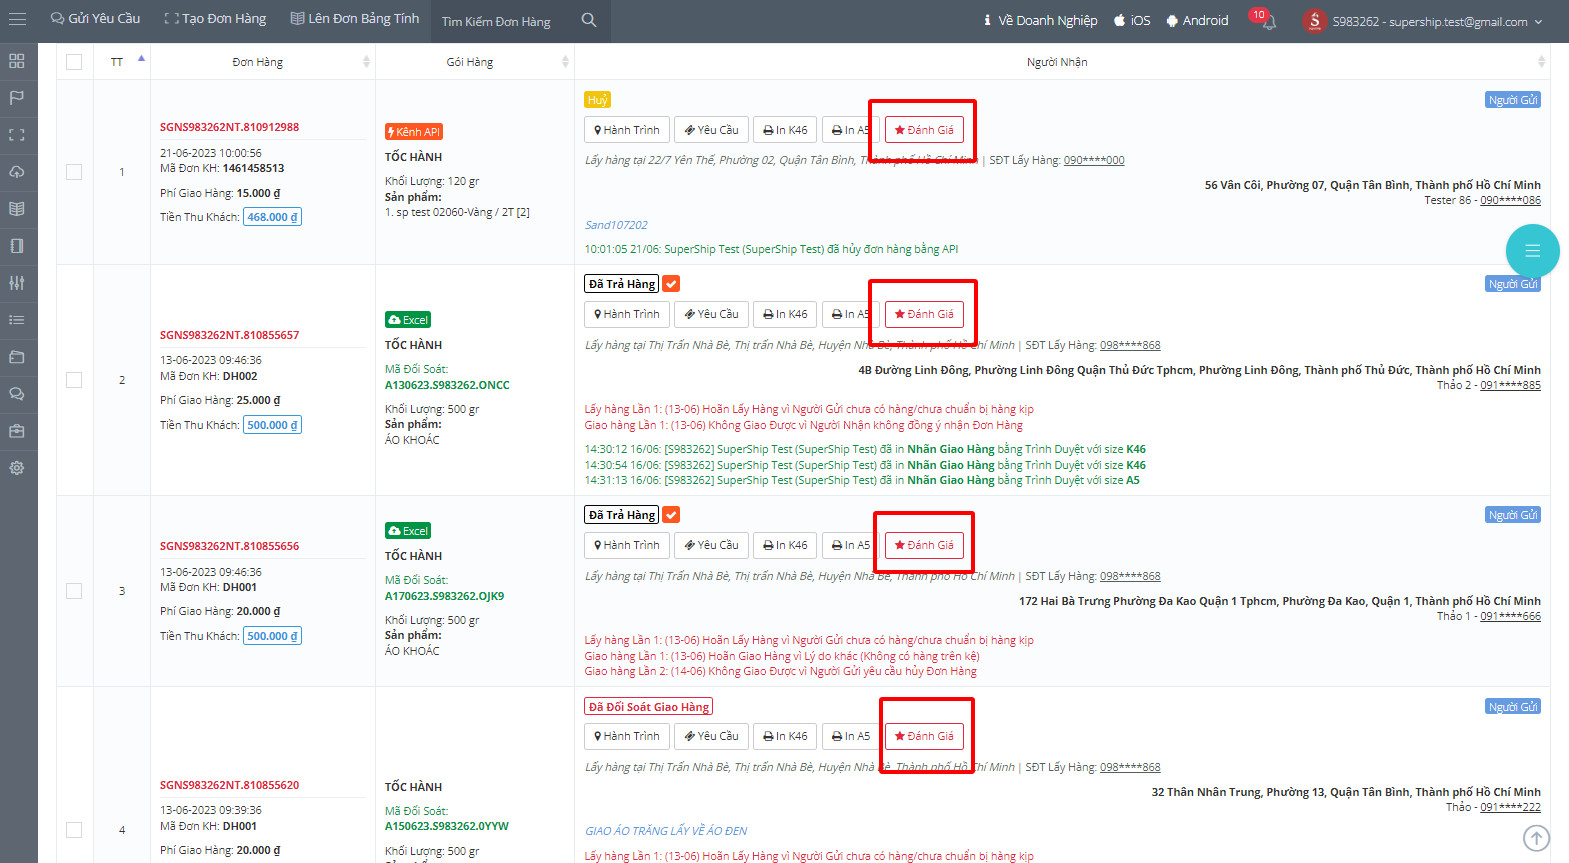
Task: Click the scroll-to-top arrow button
Action: pyautogui.click(x=1536, y=838)
